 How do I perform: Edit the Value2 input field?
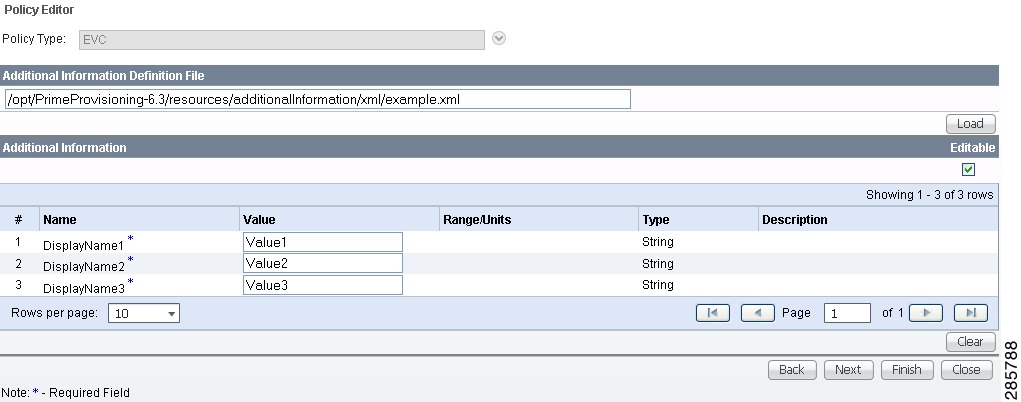tap(322, 263)
